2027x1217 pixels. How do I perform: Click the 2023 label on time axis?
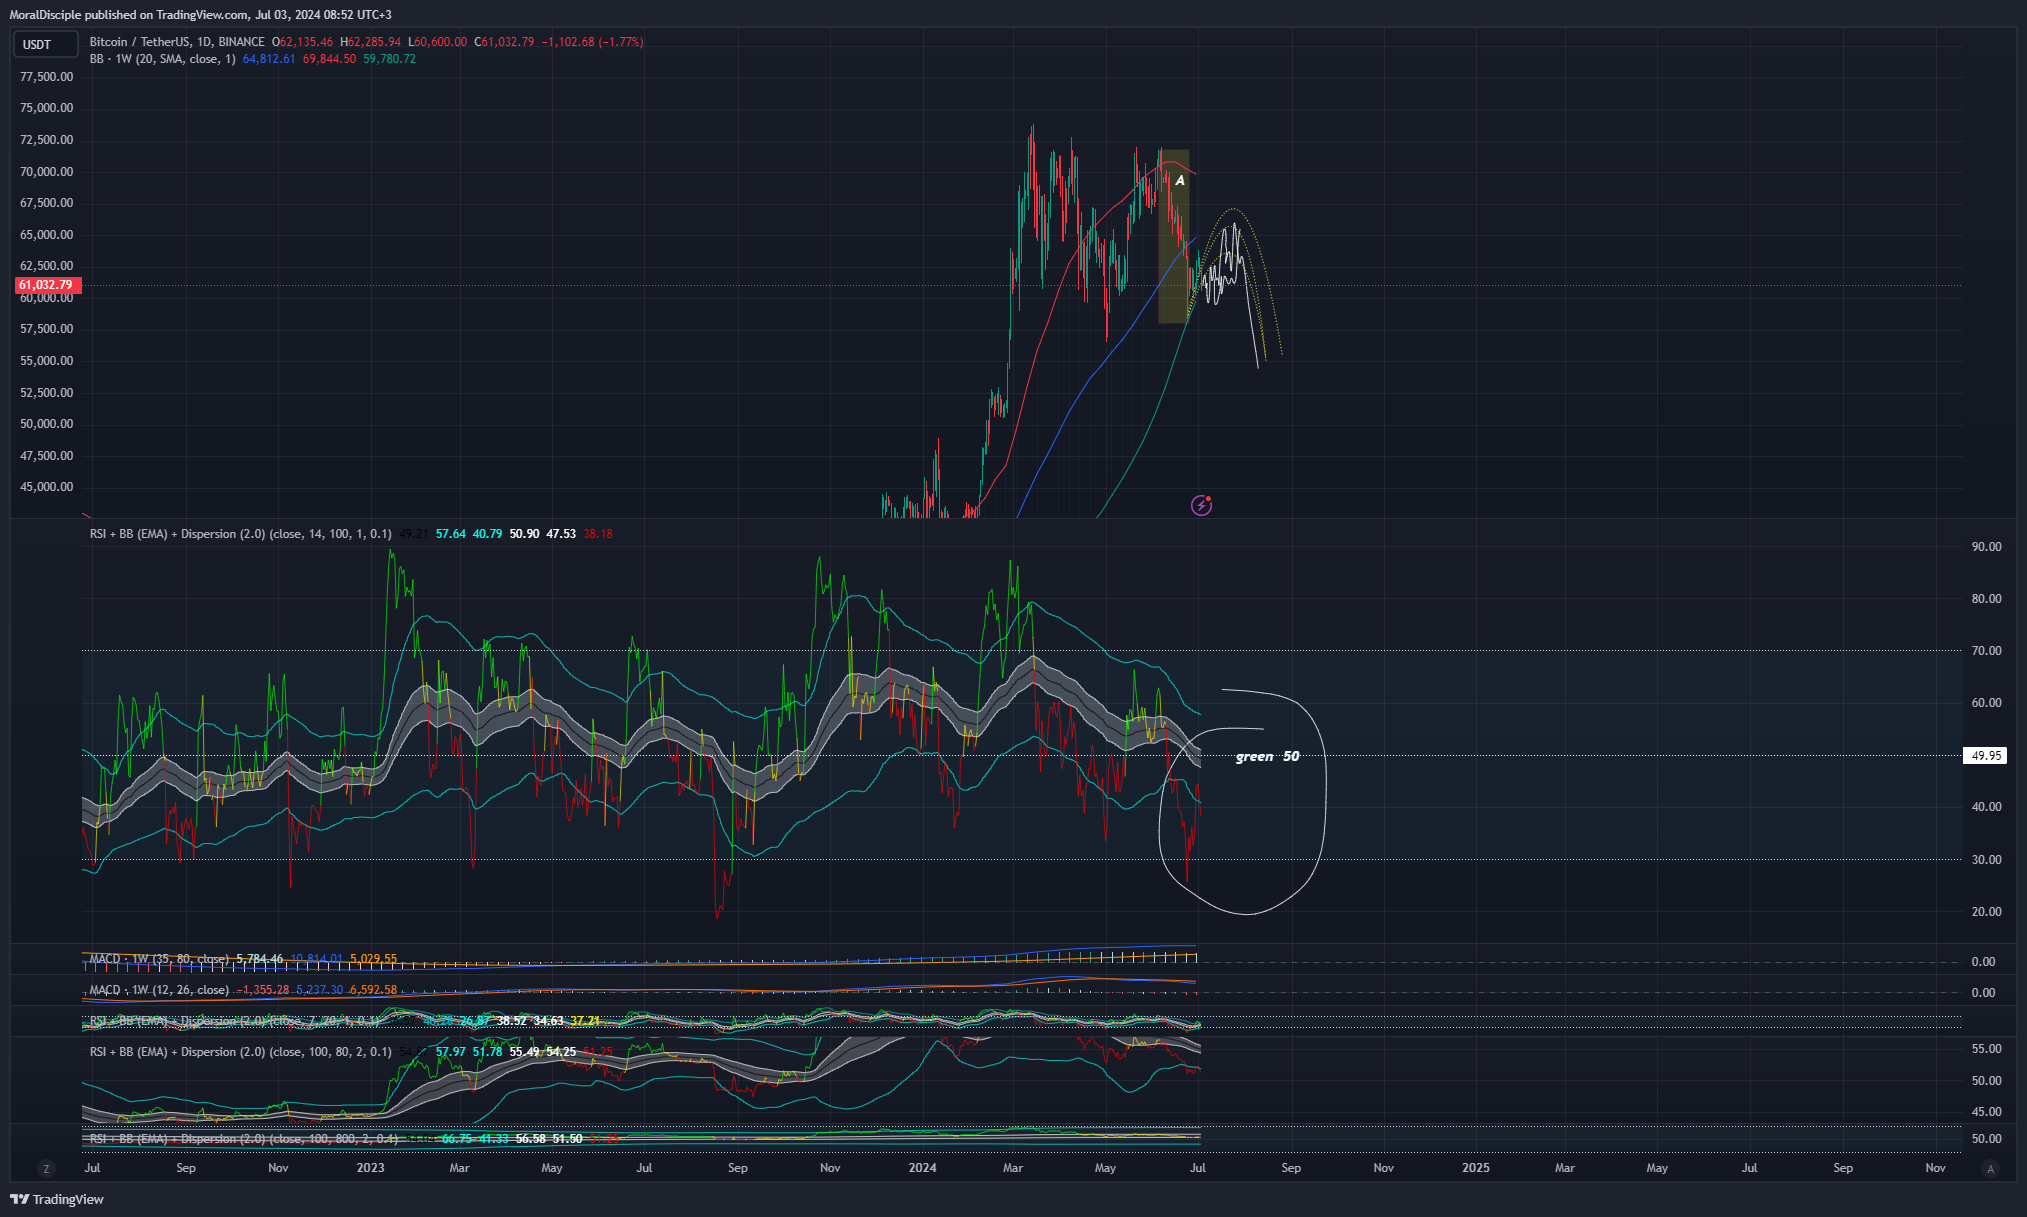[x=370, y=1168]
